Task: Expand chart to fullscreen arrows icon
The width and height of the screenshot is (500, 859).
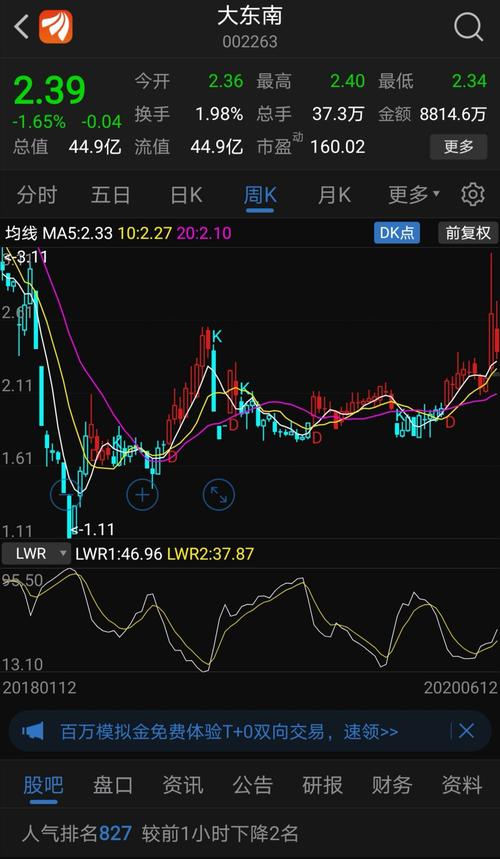Action: pyautogui.click(x=219, y=494)
